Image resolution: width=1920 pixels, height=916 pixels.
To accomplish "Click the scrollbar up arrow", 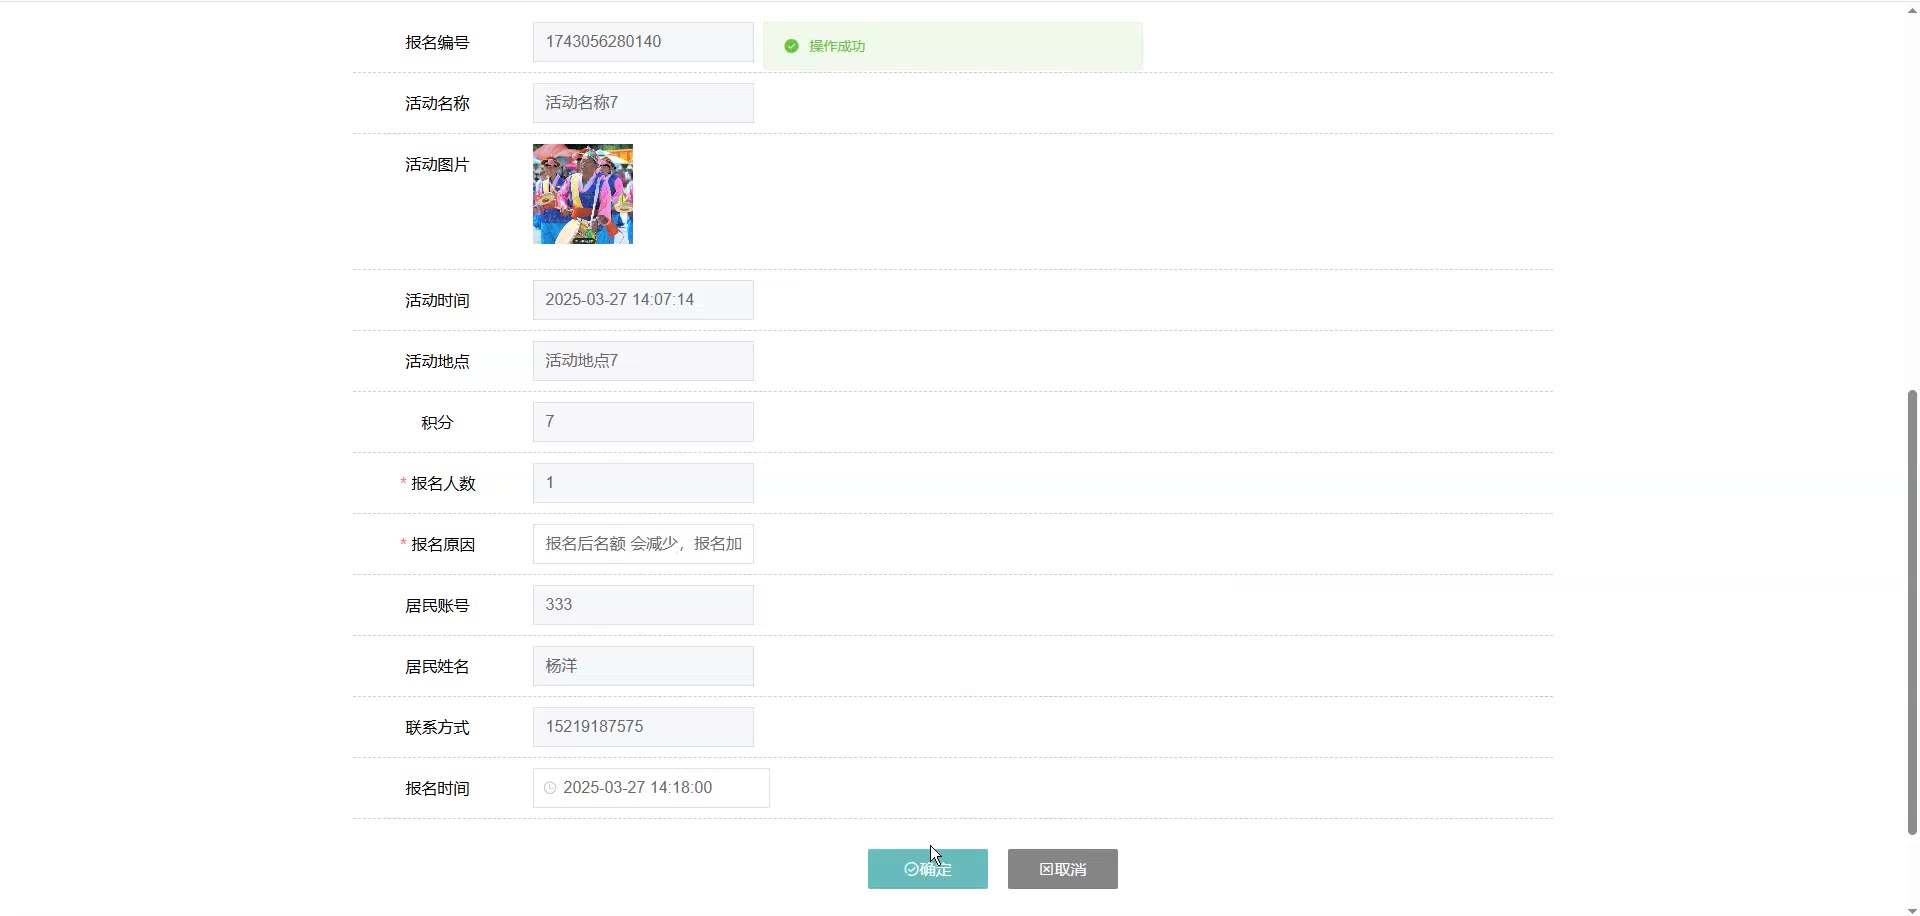I will (1912, 9).
